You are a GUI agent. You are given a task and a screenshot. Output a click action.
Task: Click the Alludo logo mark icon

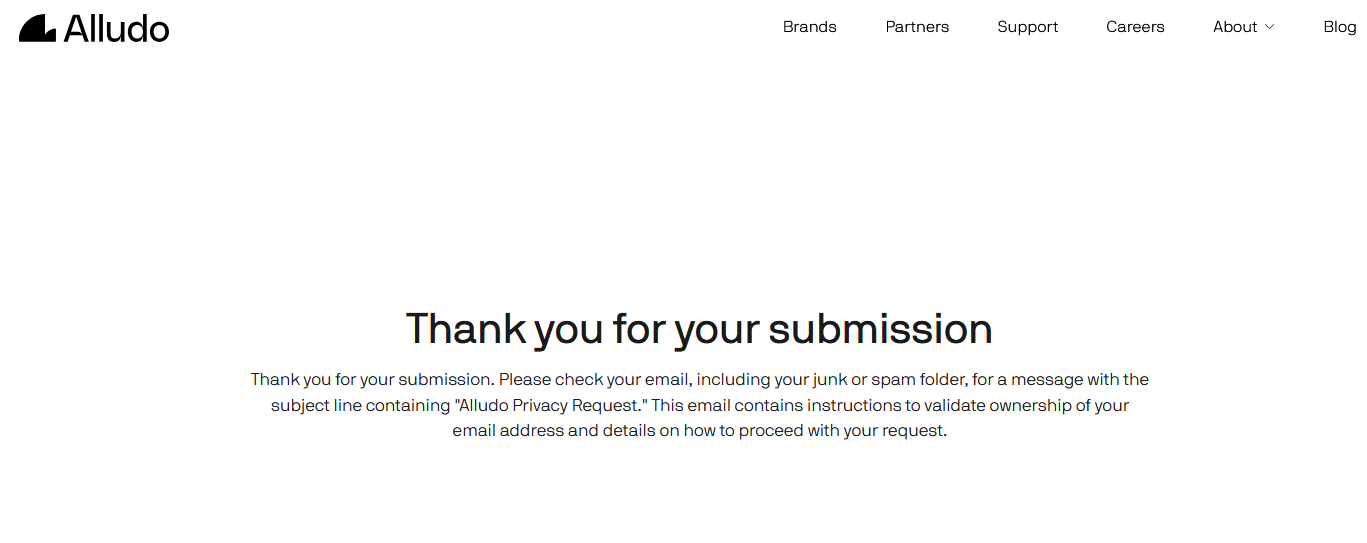(37, 28)
